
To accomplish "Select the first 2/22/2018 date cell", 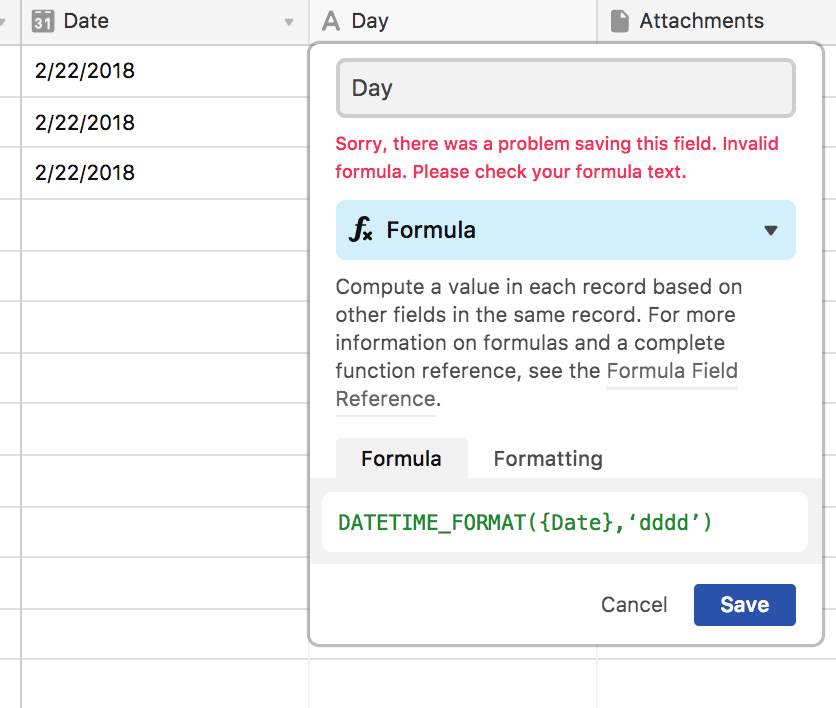I will (165, 71).
